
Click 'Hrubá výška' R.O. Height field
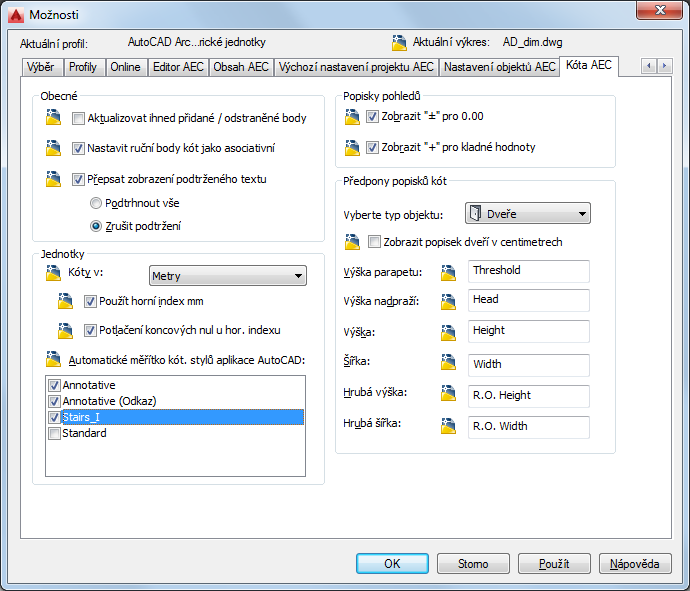529,396
